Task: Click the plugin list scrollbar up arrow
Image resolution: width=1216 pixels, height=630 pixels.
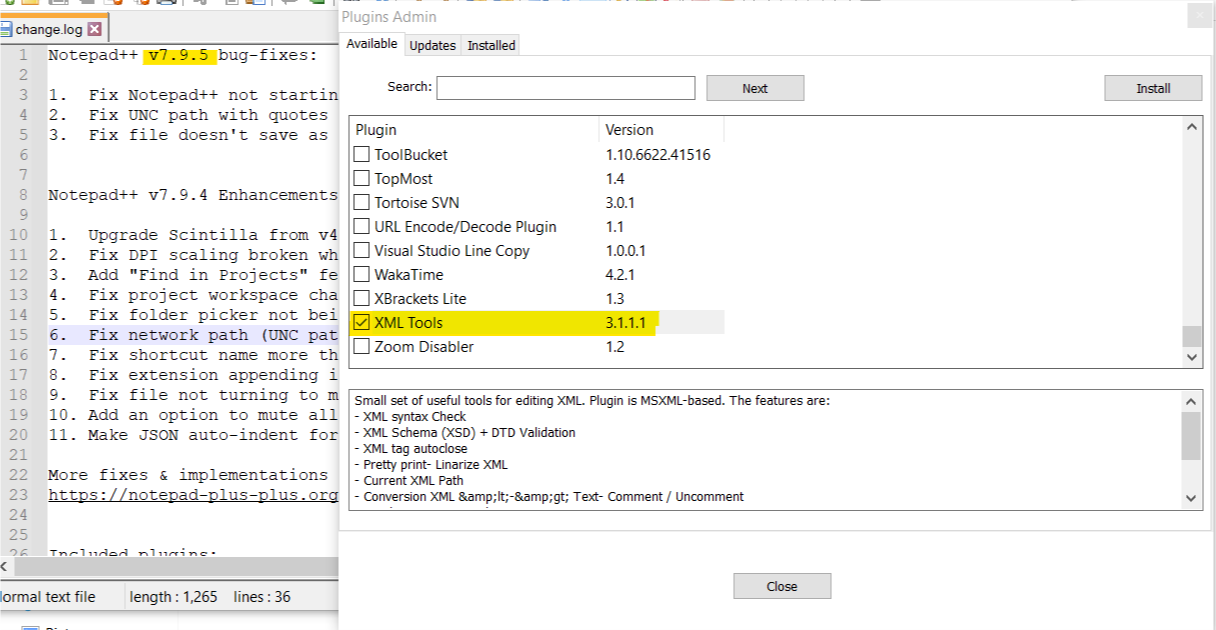Action: point(1191,128)
